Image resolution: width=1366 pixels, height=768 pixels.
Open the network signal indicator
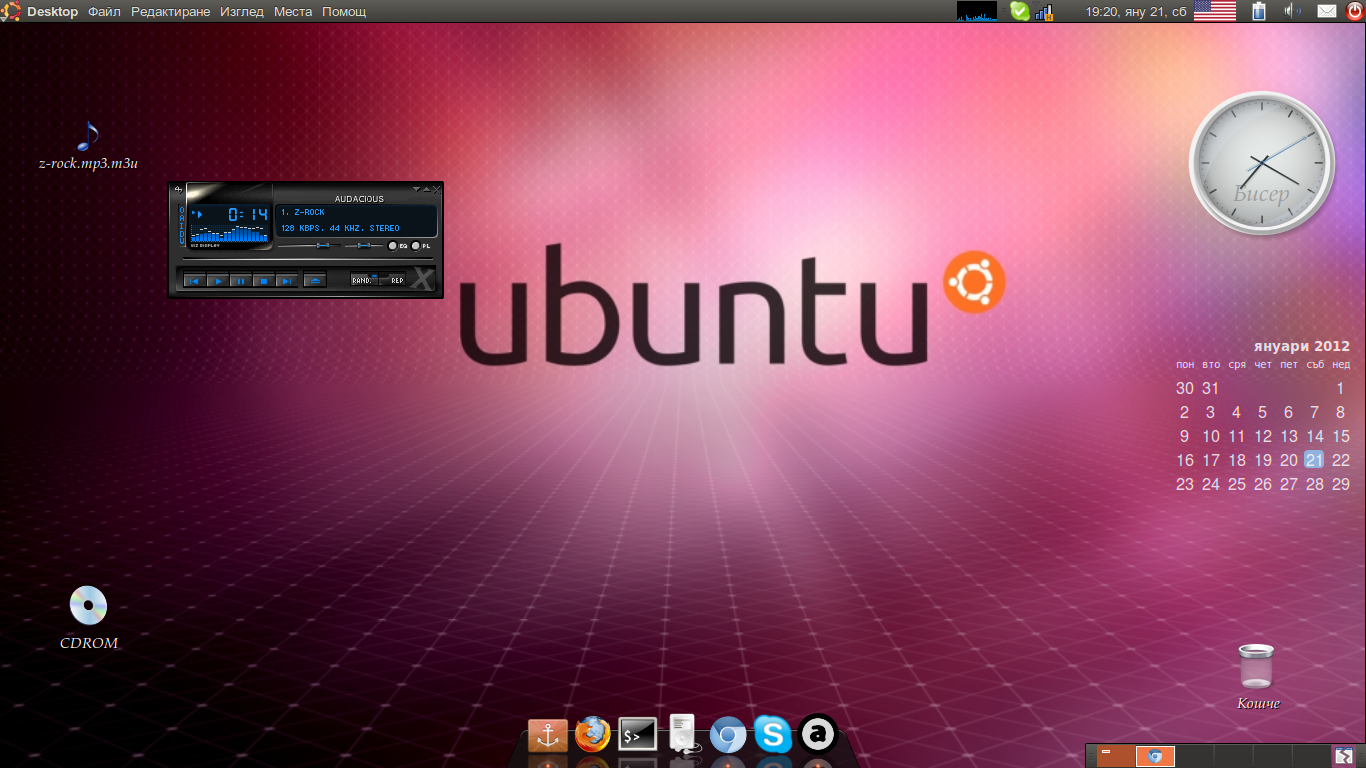pos(1045,12)
